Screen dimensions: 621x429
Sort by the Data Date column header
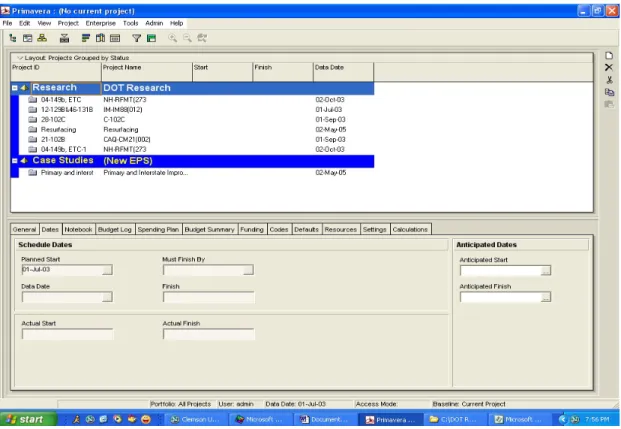click(x=343, y=72)
